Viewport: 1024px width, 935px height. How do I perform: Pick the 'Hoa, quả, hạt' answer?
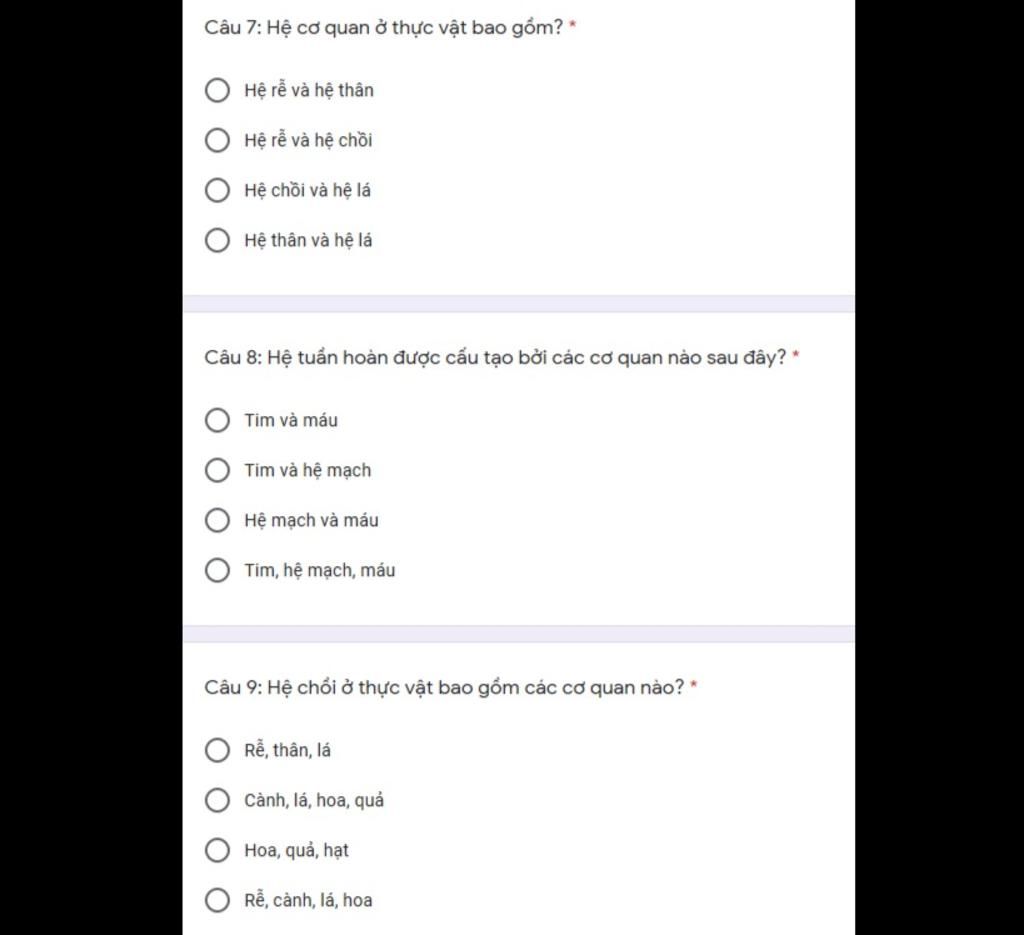(217, 850)
